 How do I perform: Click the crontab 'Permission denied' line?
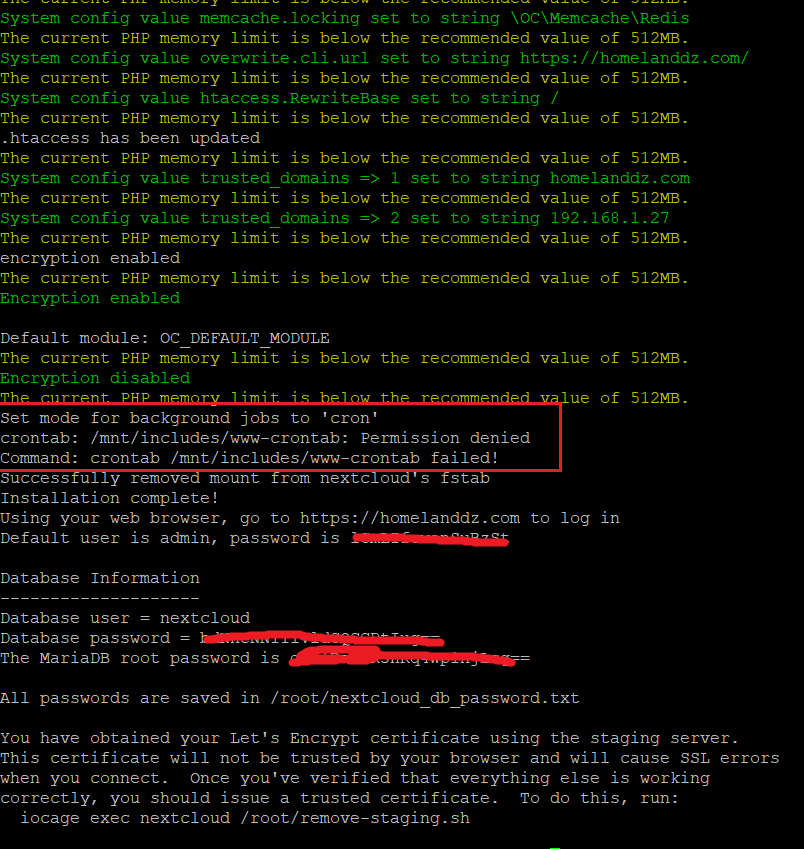click(265, 438)
